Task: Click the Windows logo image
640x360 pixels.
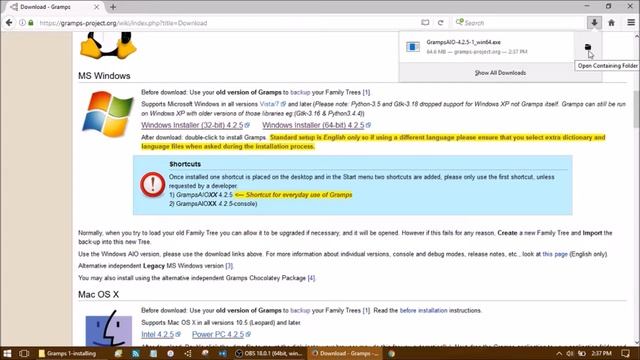Action: click(108, 114)
